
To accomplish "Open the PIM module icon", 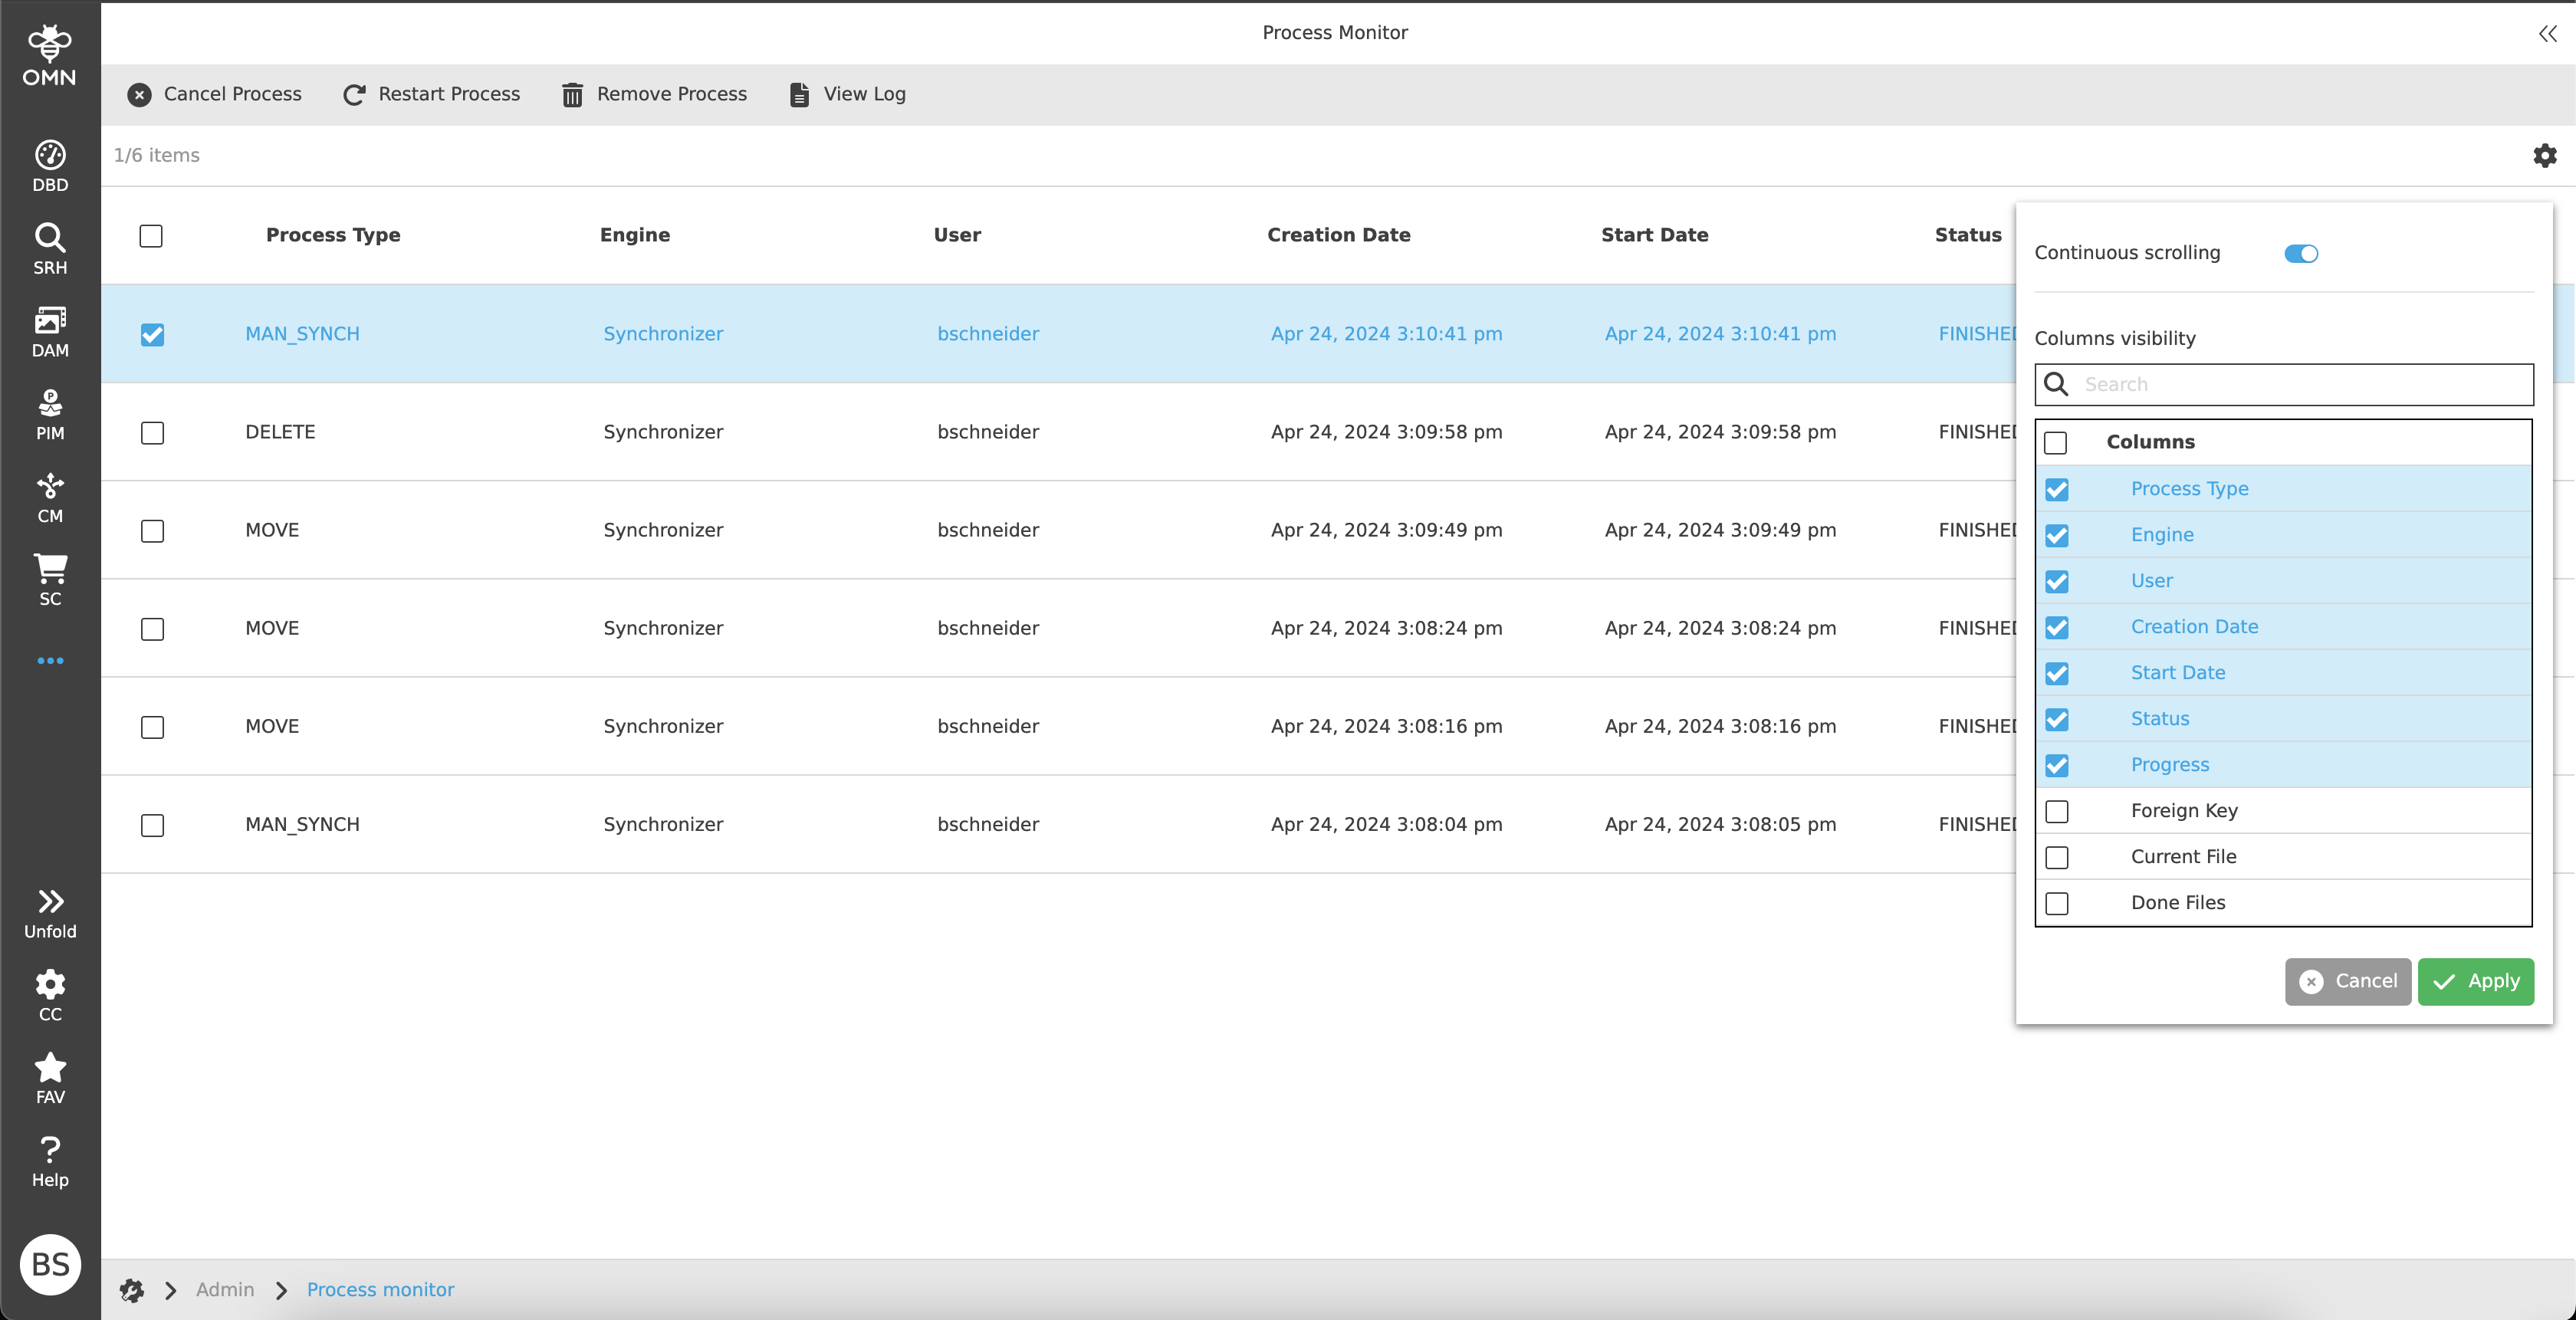I will coord(50,414).
